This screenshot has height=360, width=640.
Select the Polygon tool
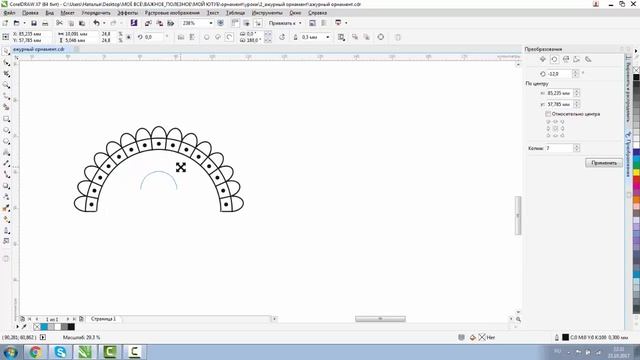6,141
